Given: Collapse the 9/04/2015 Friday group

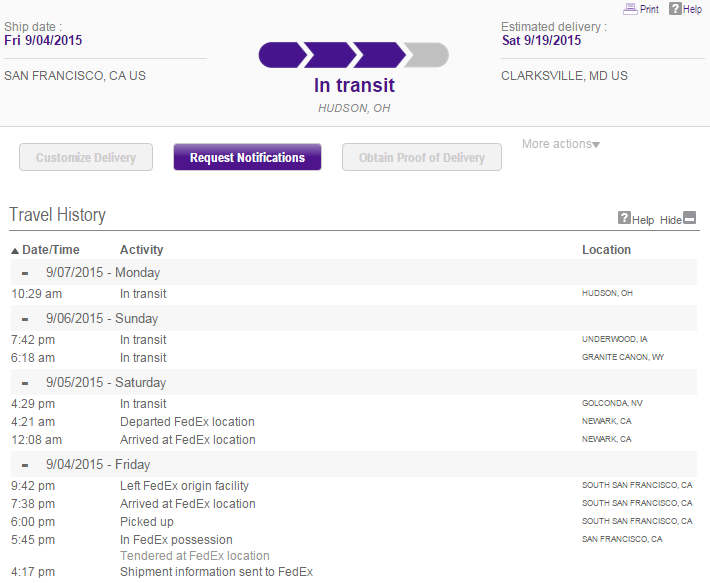Looking at the screenshot, I should [25, 465].
